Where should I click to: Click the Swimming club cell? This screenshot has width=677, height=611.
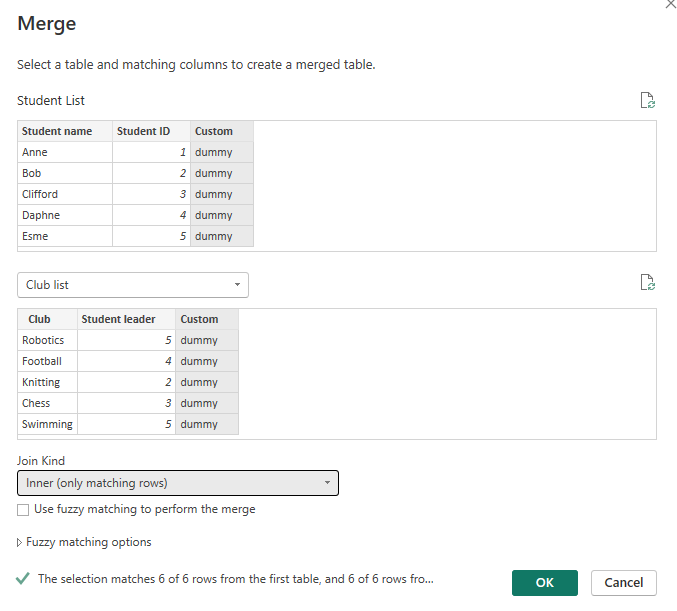47,424
